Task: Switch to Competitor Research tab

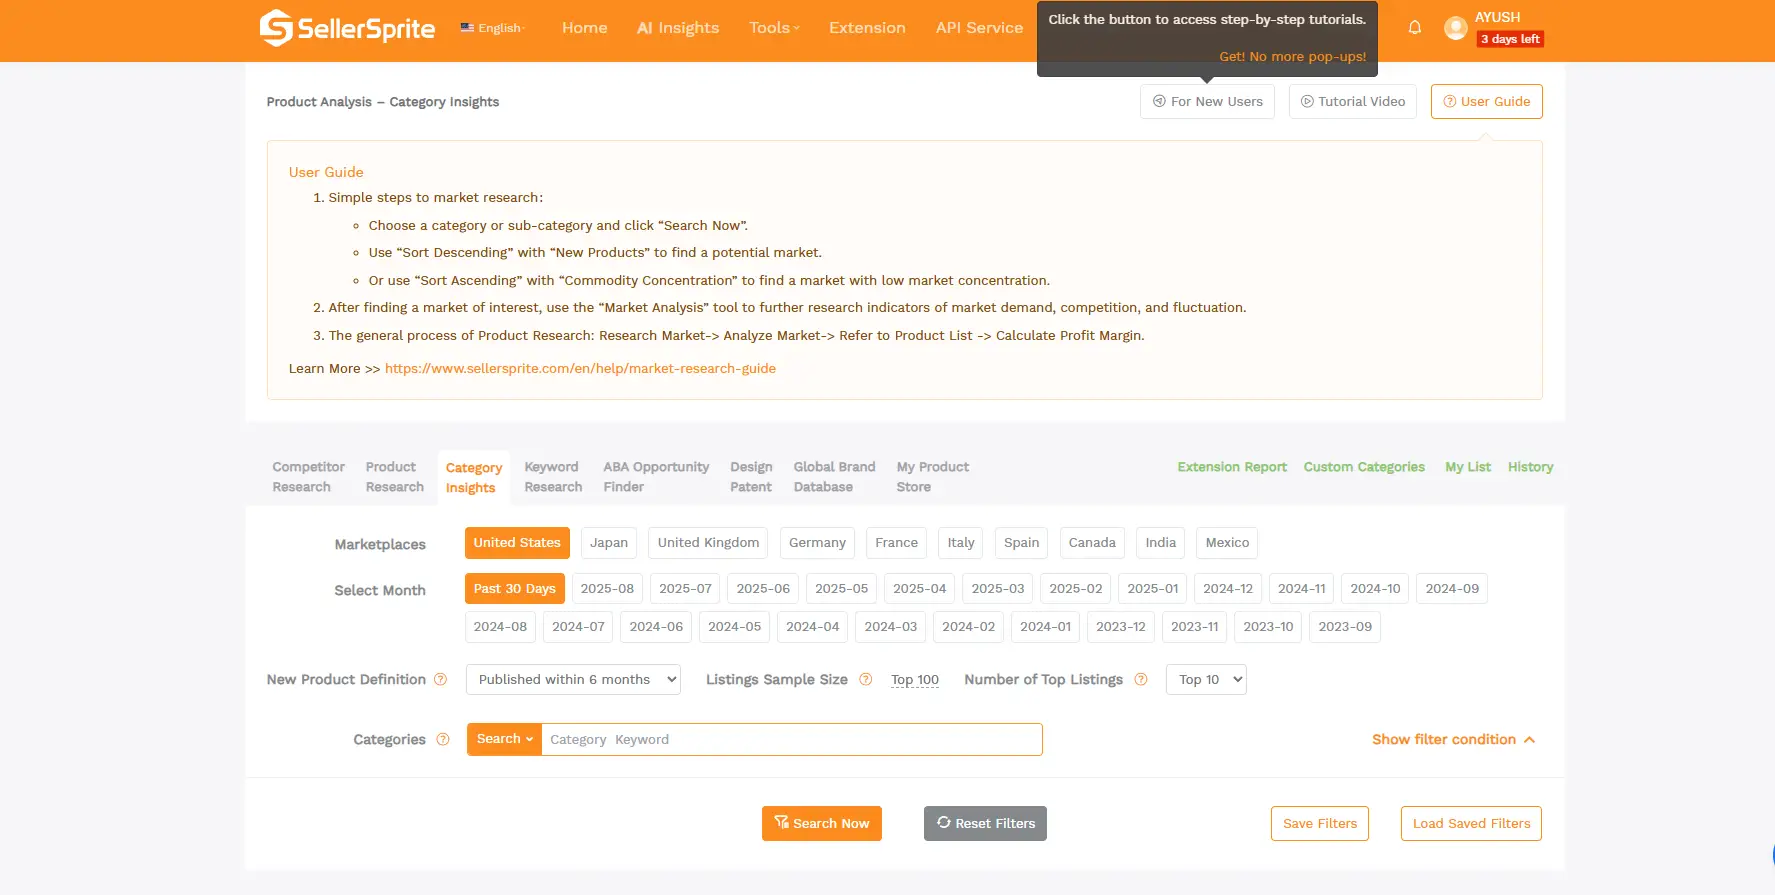Action: [x=308, y=477]
